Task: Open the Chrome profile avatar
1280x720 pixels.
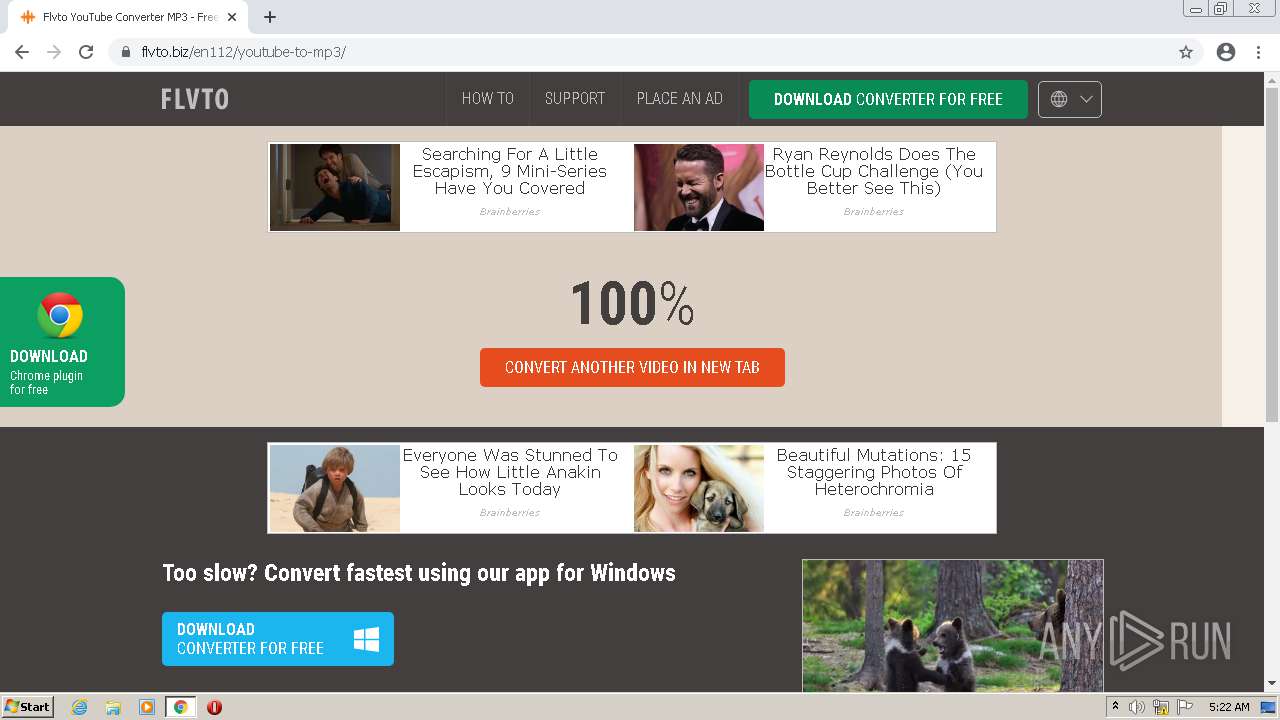Action: click(1226, 52)
